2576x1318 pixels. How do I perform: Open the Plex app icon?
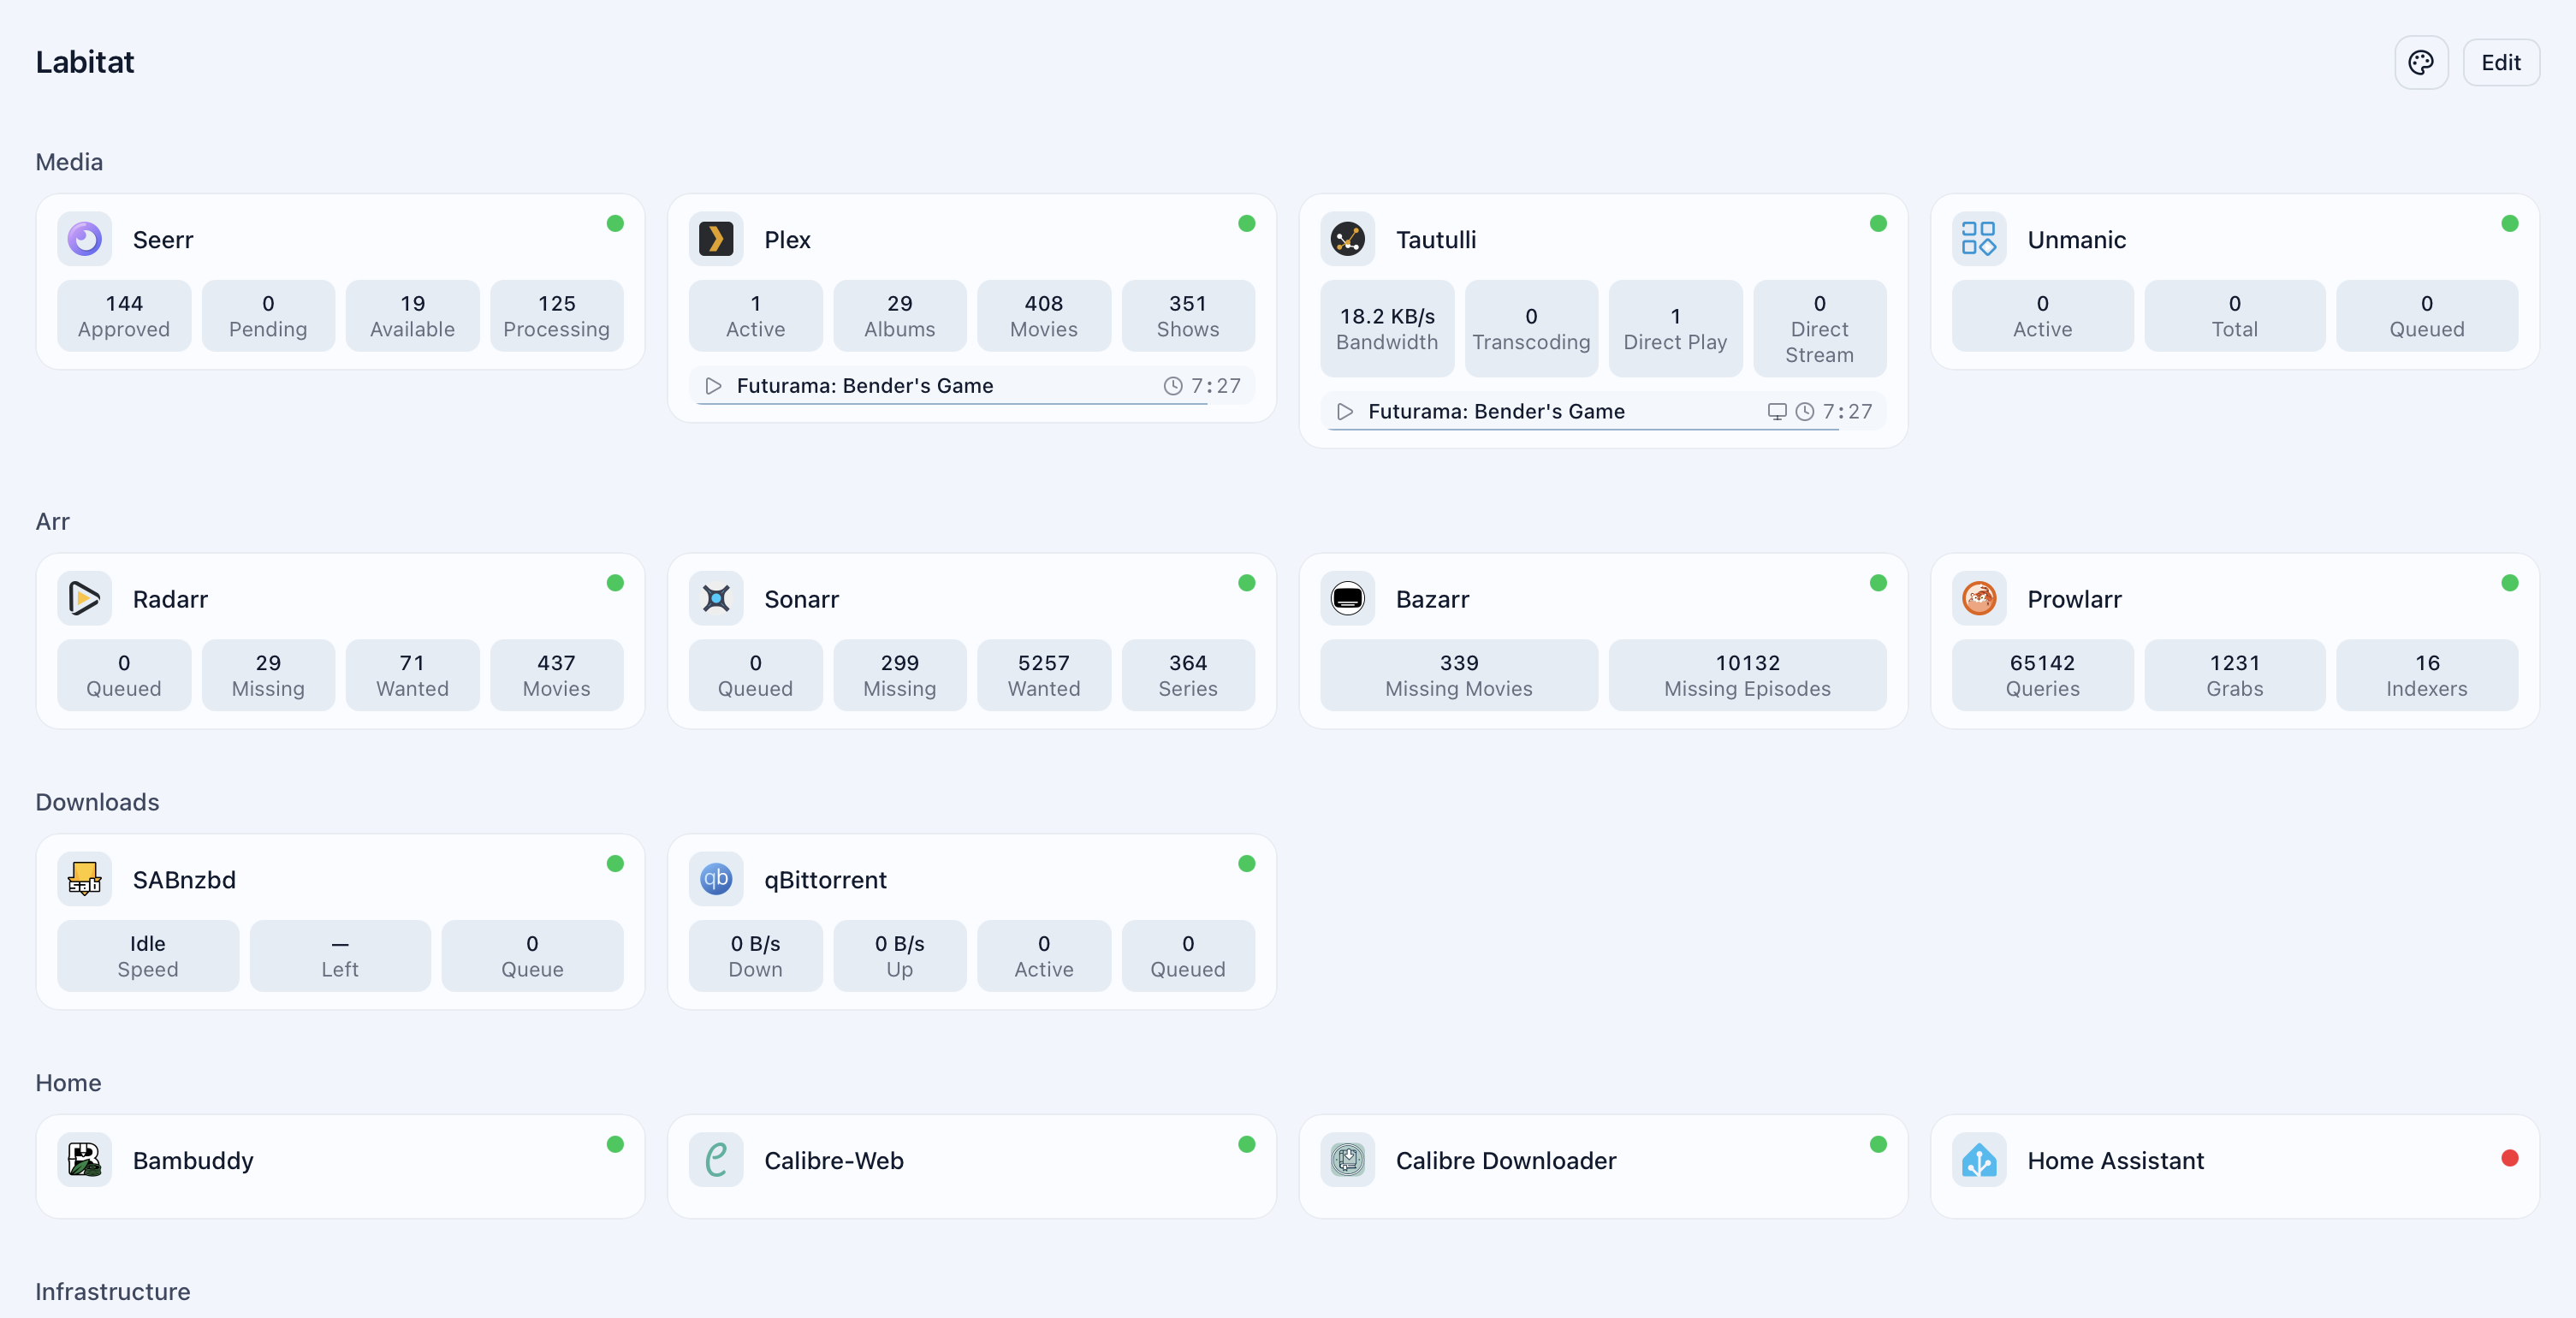pyautogui.click(x=716, y=239)
